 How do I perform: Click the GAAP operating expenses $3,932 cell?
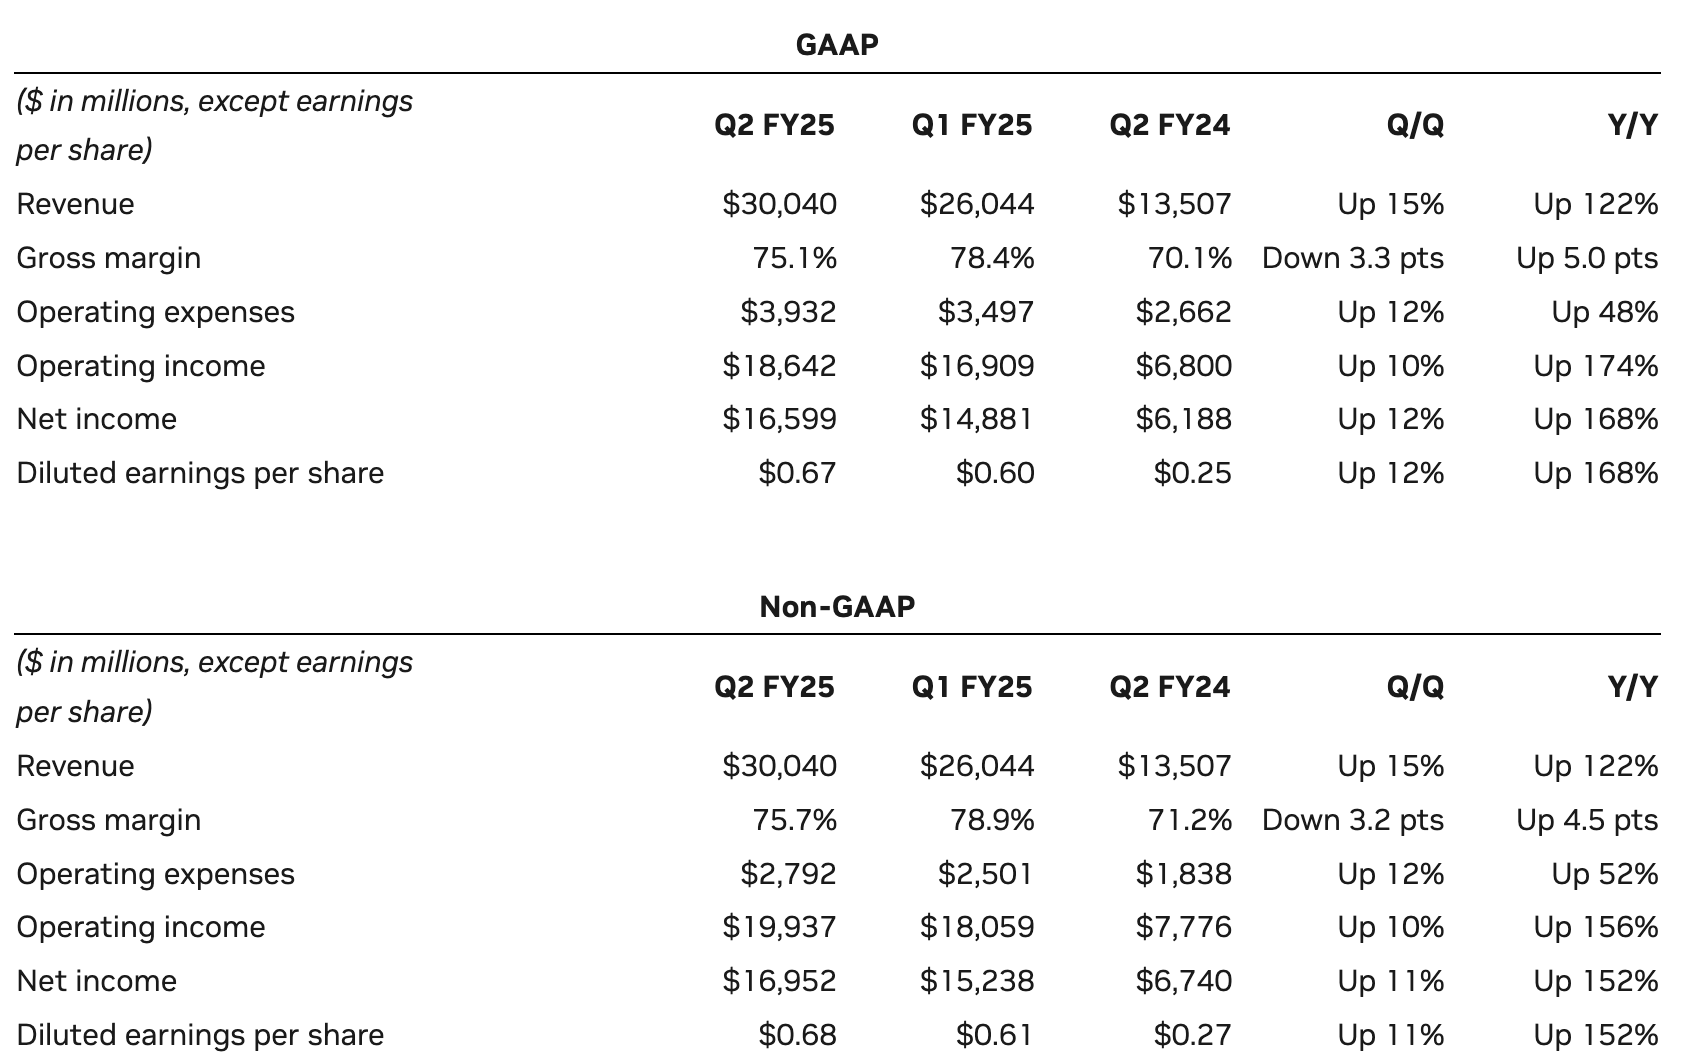click(x=788, y=312)
